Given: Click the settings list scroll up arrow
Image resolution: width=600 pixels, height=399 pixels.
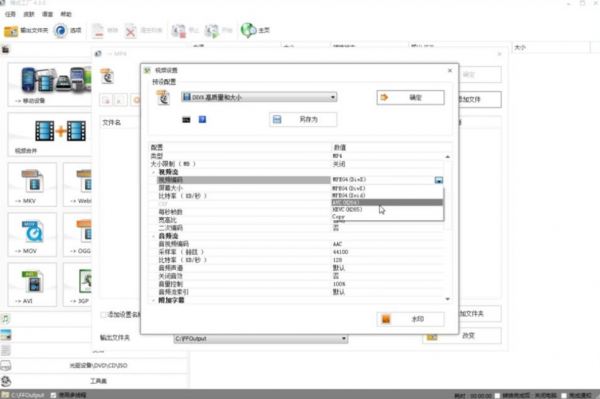Looking at the screenshot, I should point(447,157).
